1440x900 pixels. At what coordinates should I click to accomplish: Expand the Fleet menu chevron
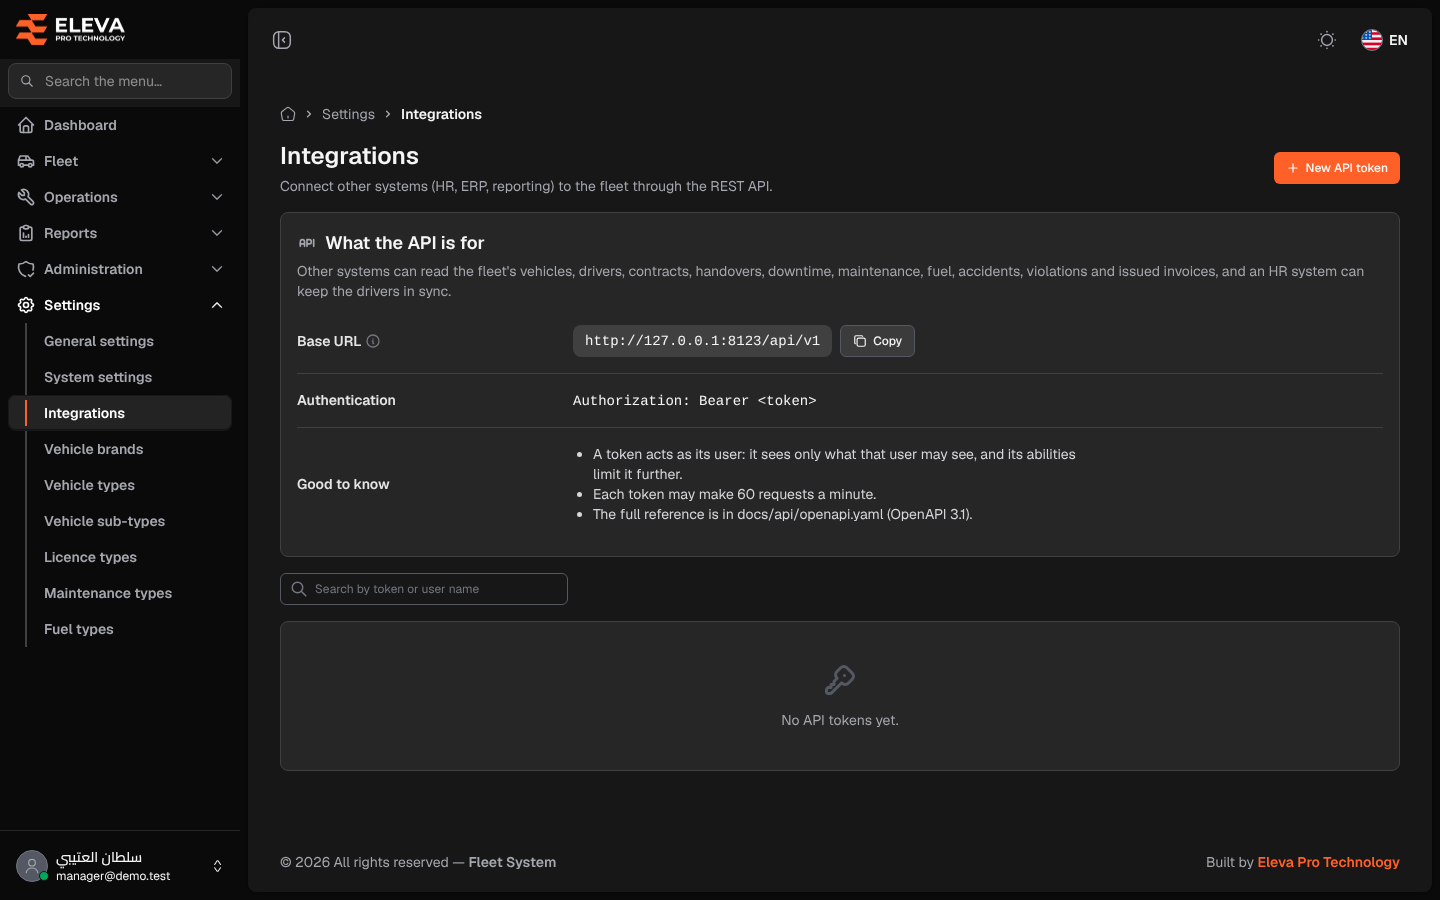tap(217, 161)
